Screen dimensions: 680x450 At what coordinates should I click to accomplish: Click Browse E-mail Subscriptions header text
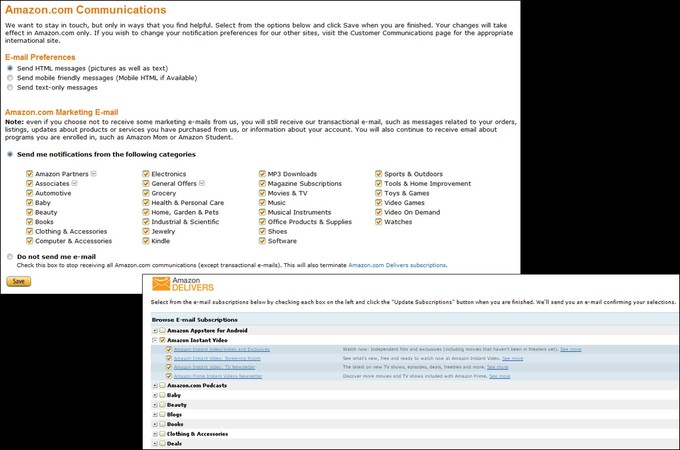point(195,320)
